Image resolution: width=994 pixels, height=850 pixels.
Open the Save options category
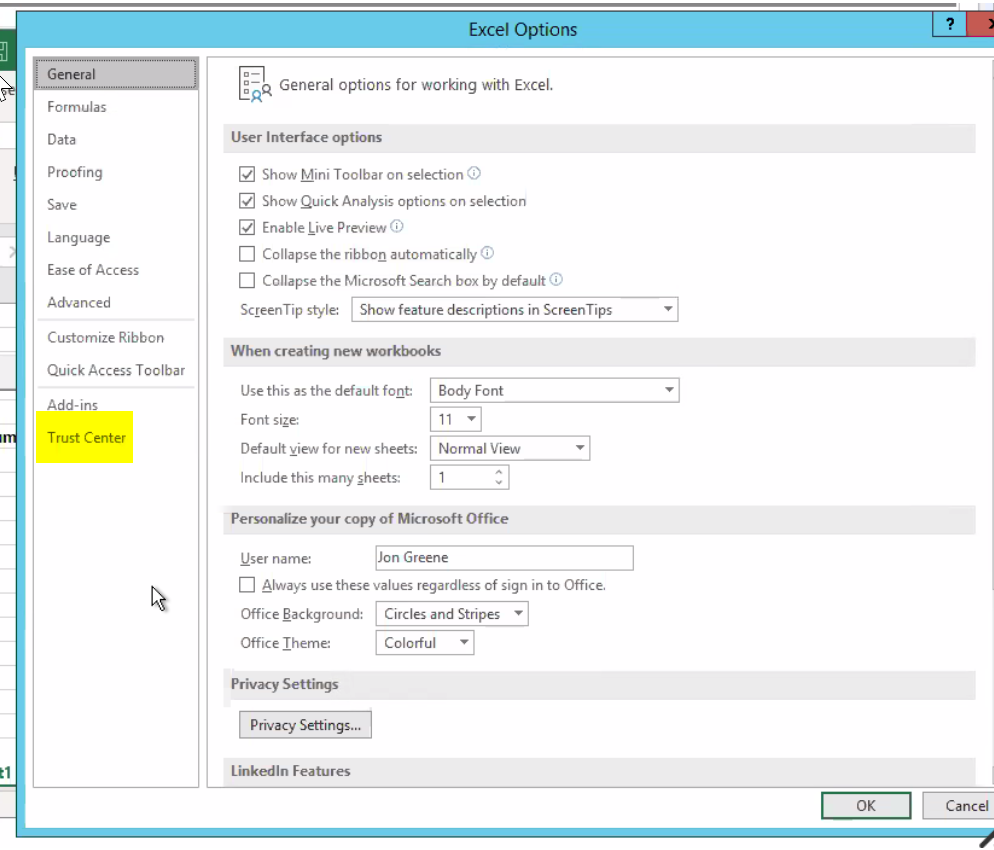point(116,205)
